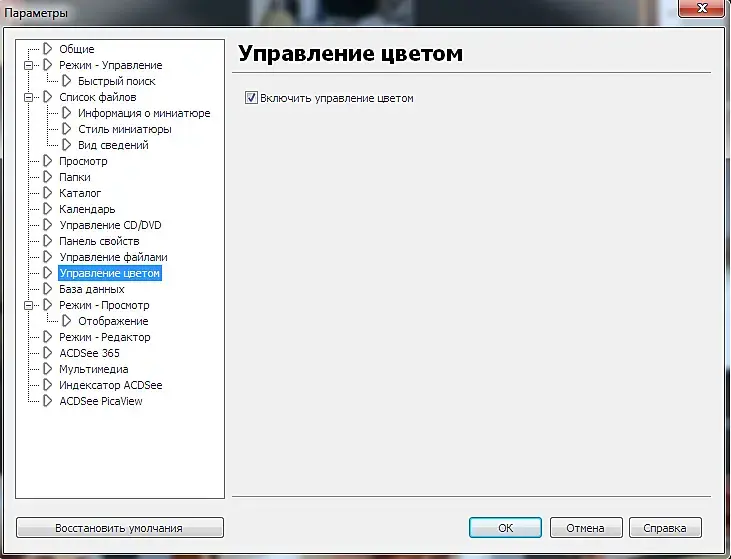Image resolution: width=731 pixels, height=559 pixels.
Task: Open the Отображение settings page
Action: click(x=113, y=321)
